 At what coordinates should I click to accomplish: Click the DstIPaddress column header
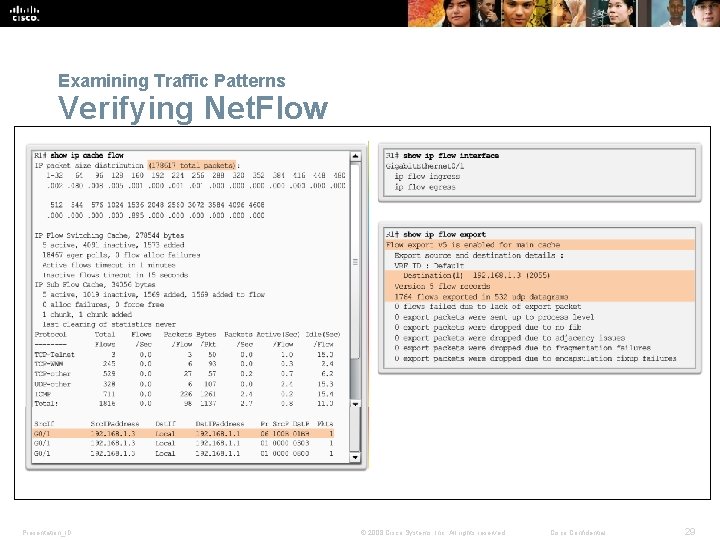click(x=220, y=424)
